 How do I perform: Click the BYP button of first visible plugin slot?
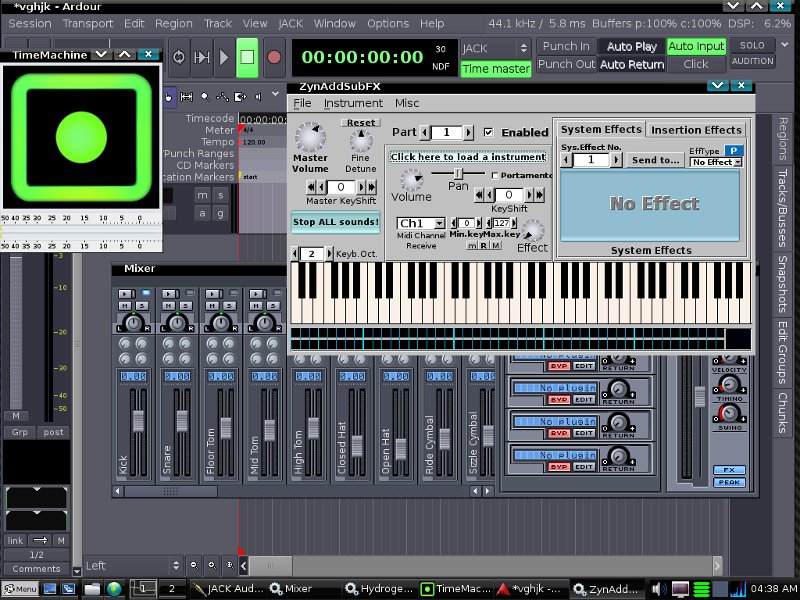(x=559, y=366)
